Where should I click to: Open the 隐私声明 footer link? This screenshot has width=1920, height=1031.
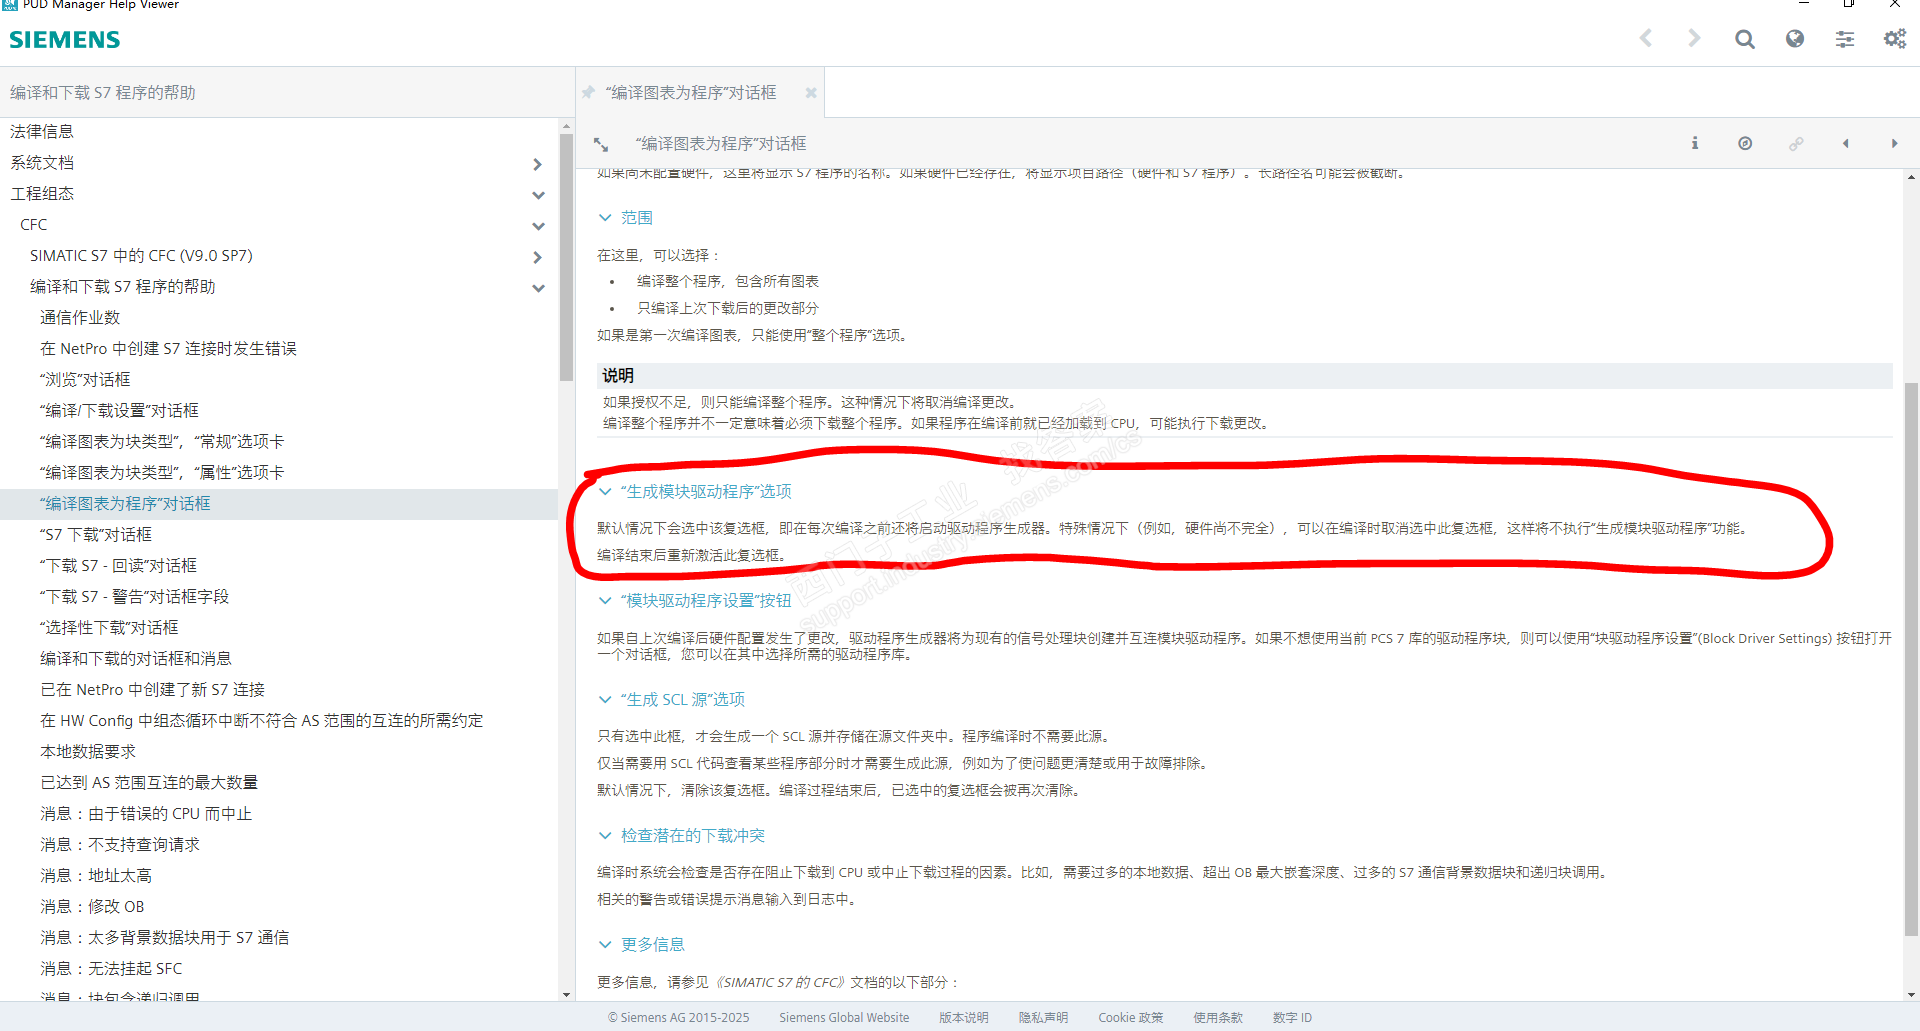[x=1043, y=1017]
